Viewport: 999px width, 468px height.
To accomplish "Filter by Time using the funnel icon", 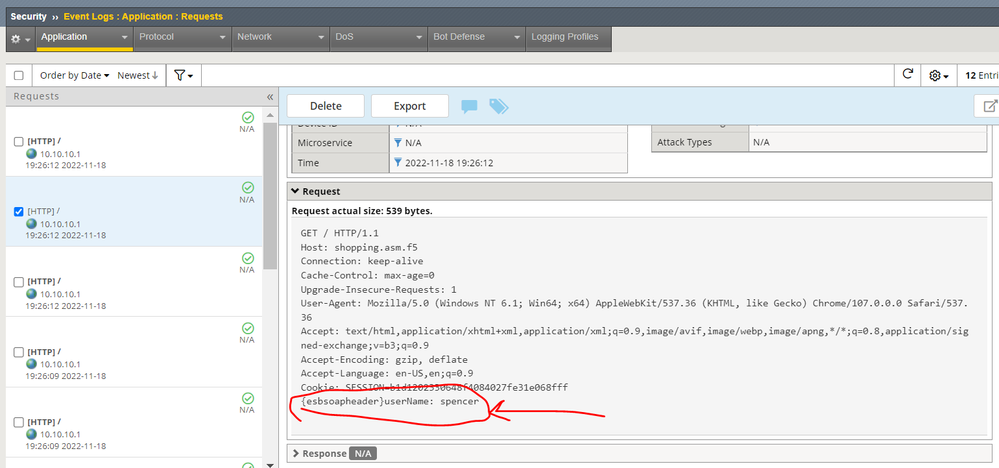I will pos(398,163).
